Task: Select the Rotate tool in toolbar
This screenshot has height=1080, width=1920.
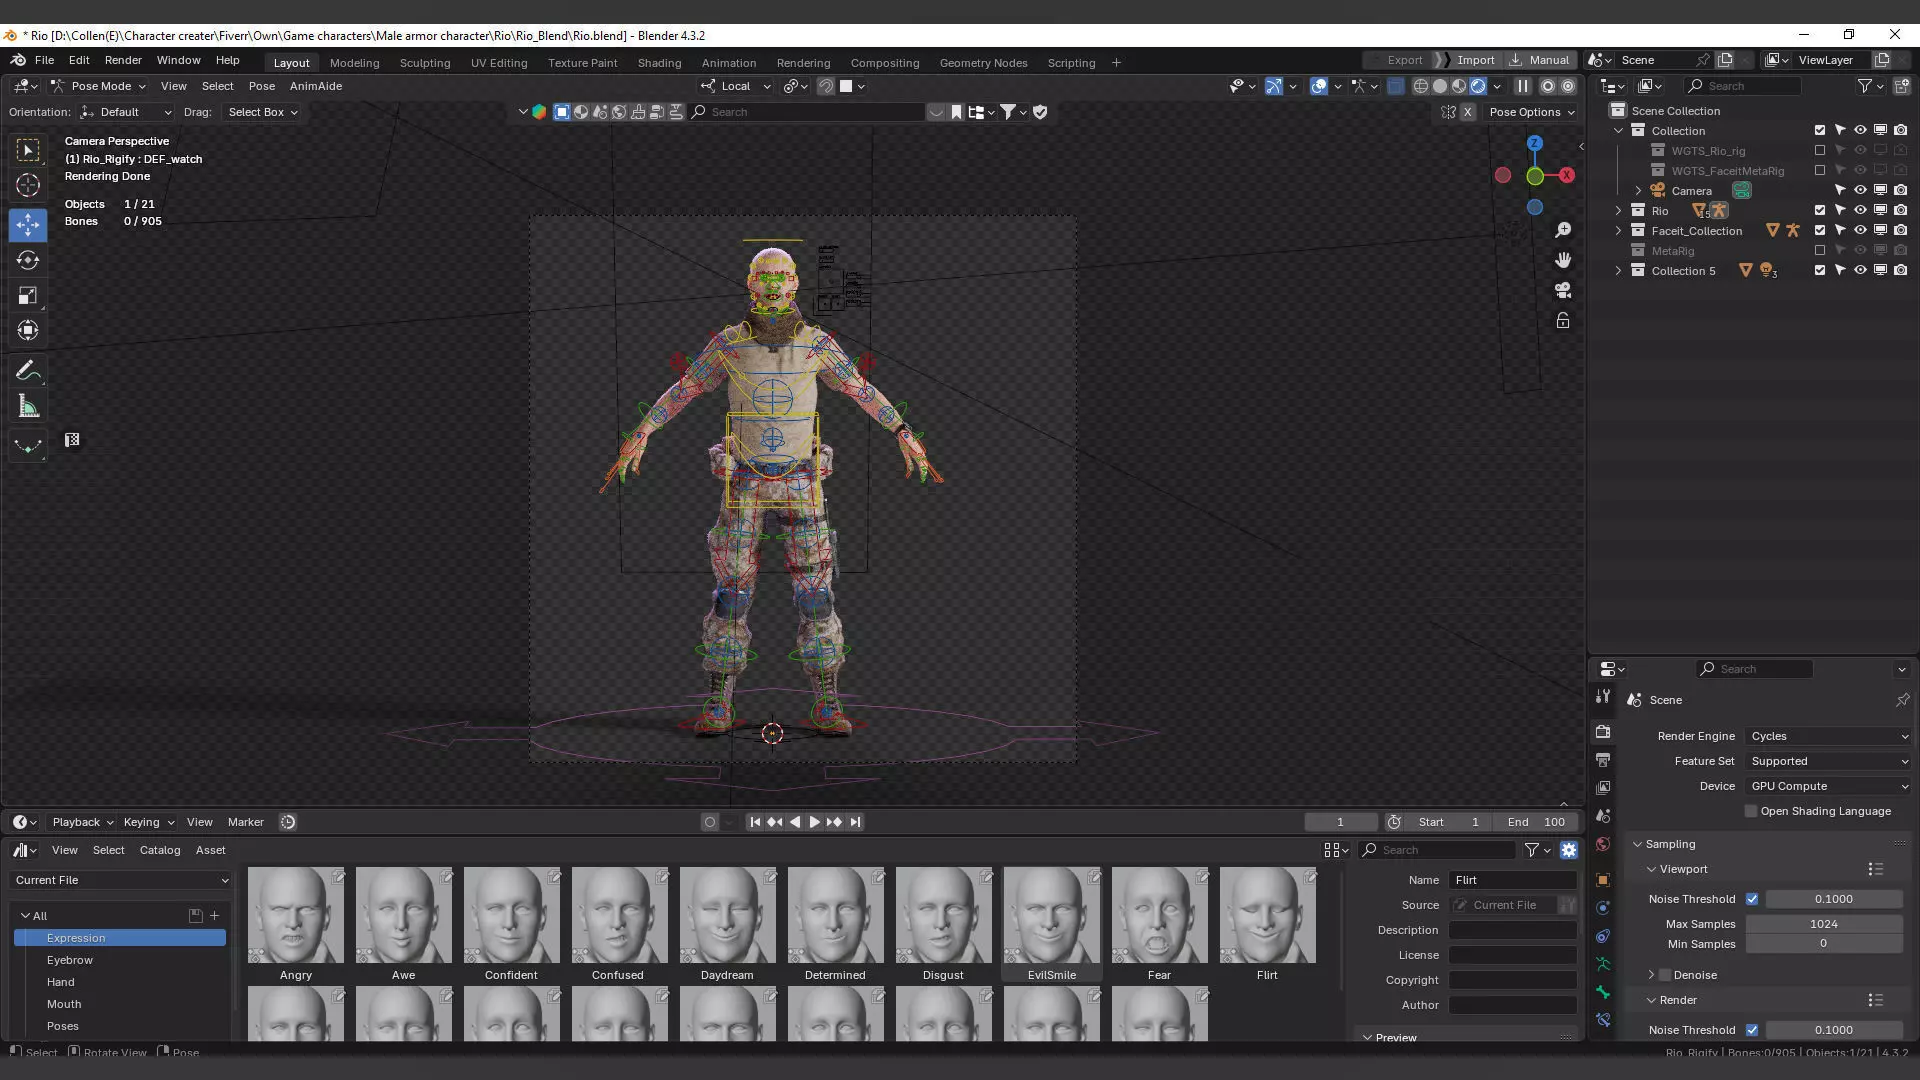Action: click(x=28, y=260)
